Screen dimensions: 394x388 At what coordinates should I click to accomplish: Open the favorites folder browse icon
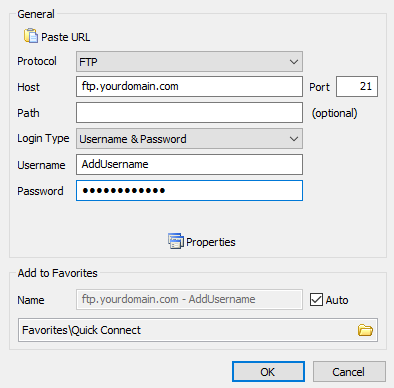[365, 330]
